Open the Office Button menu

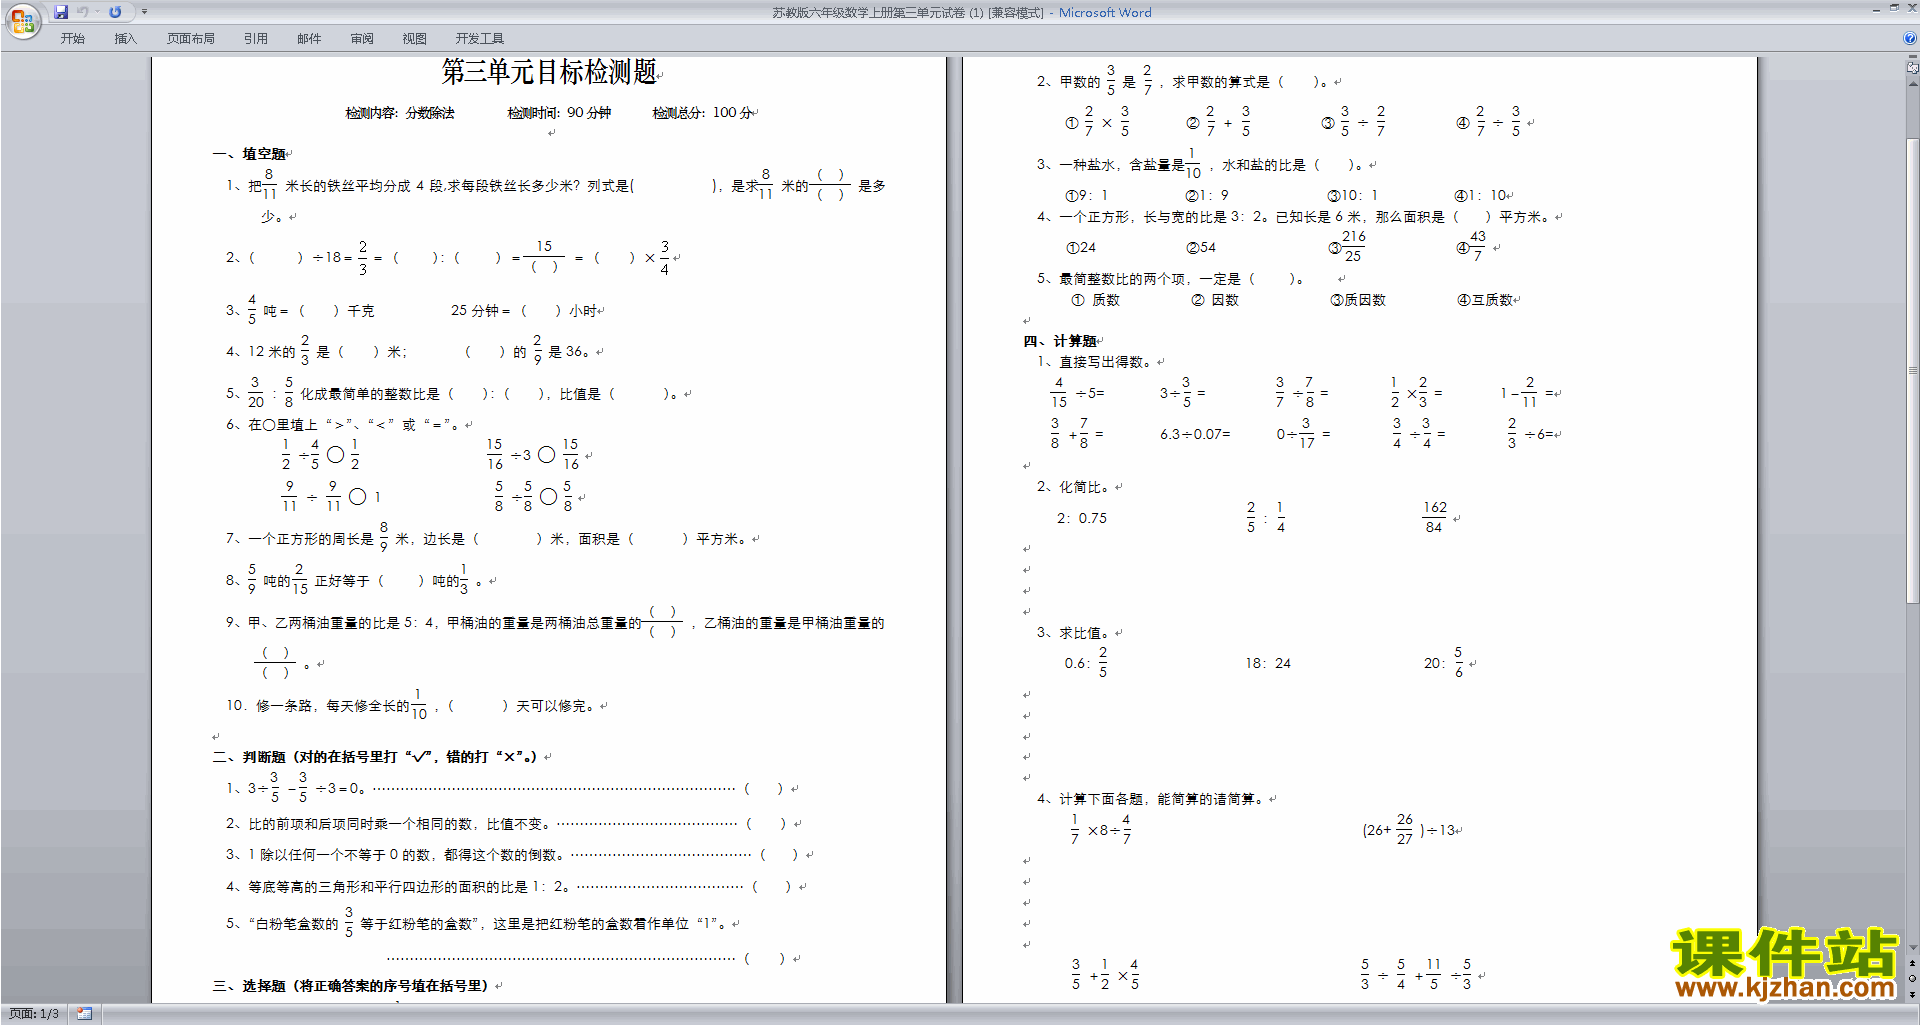(22, 20)
